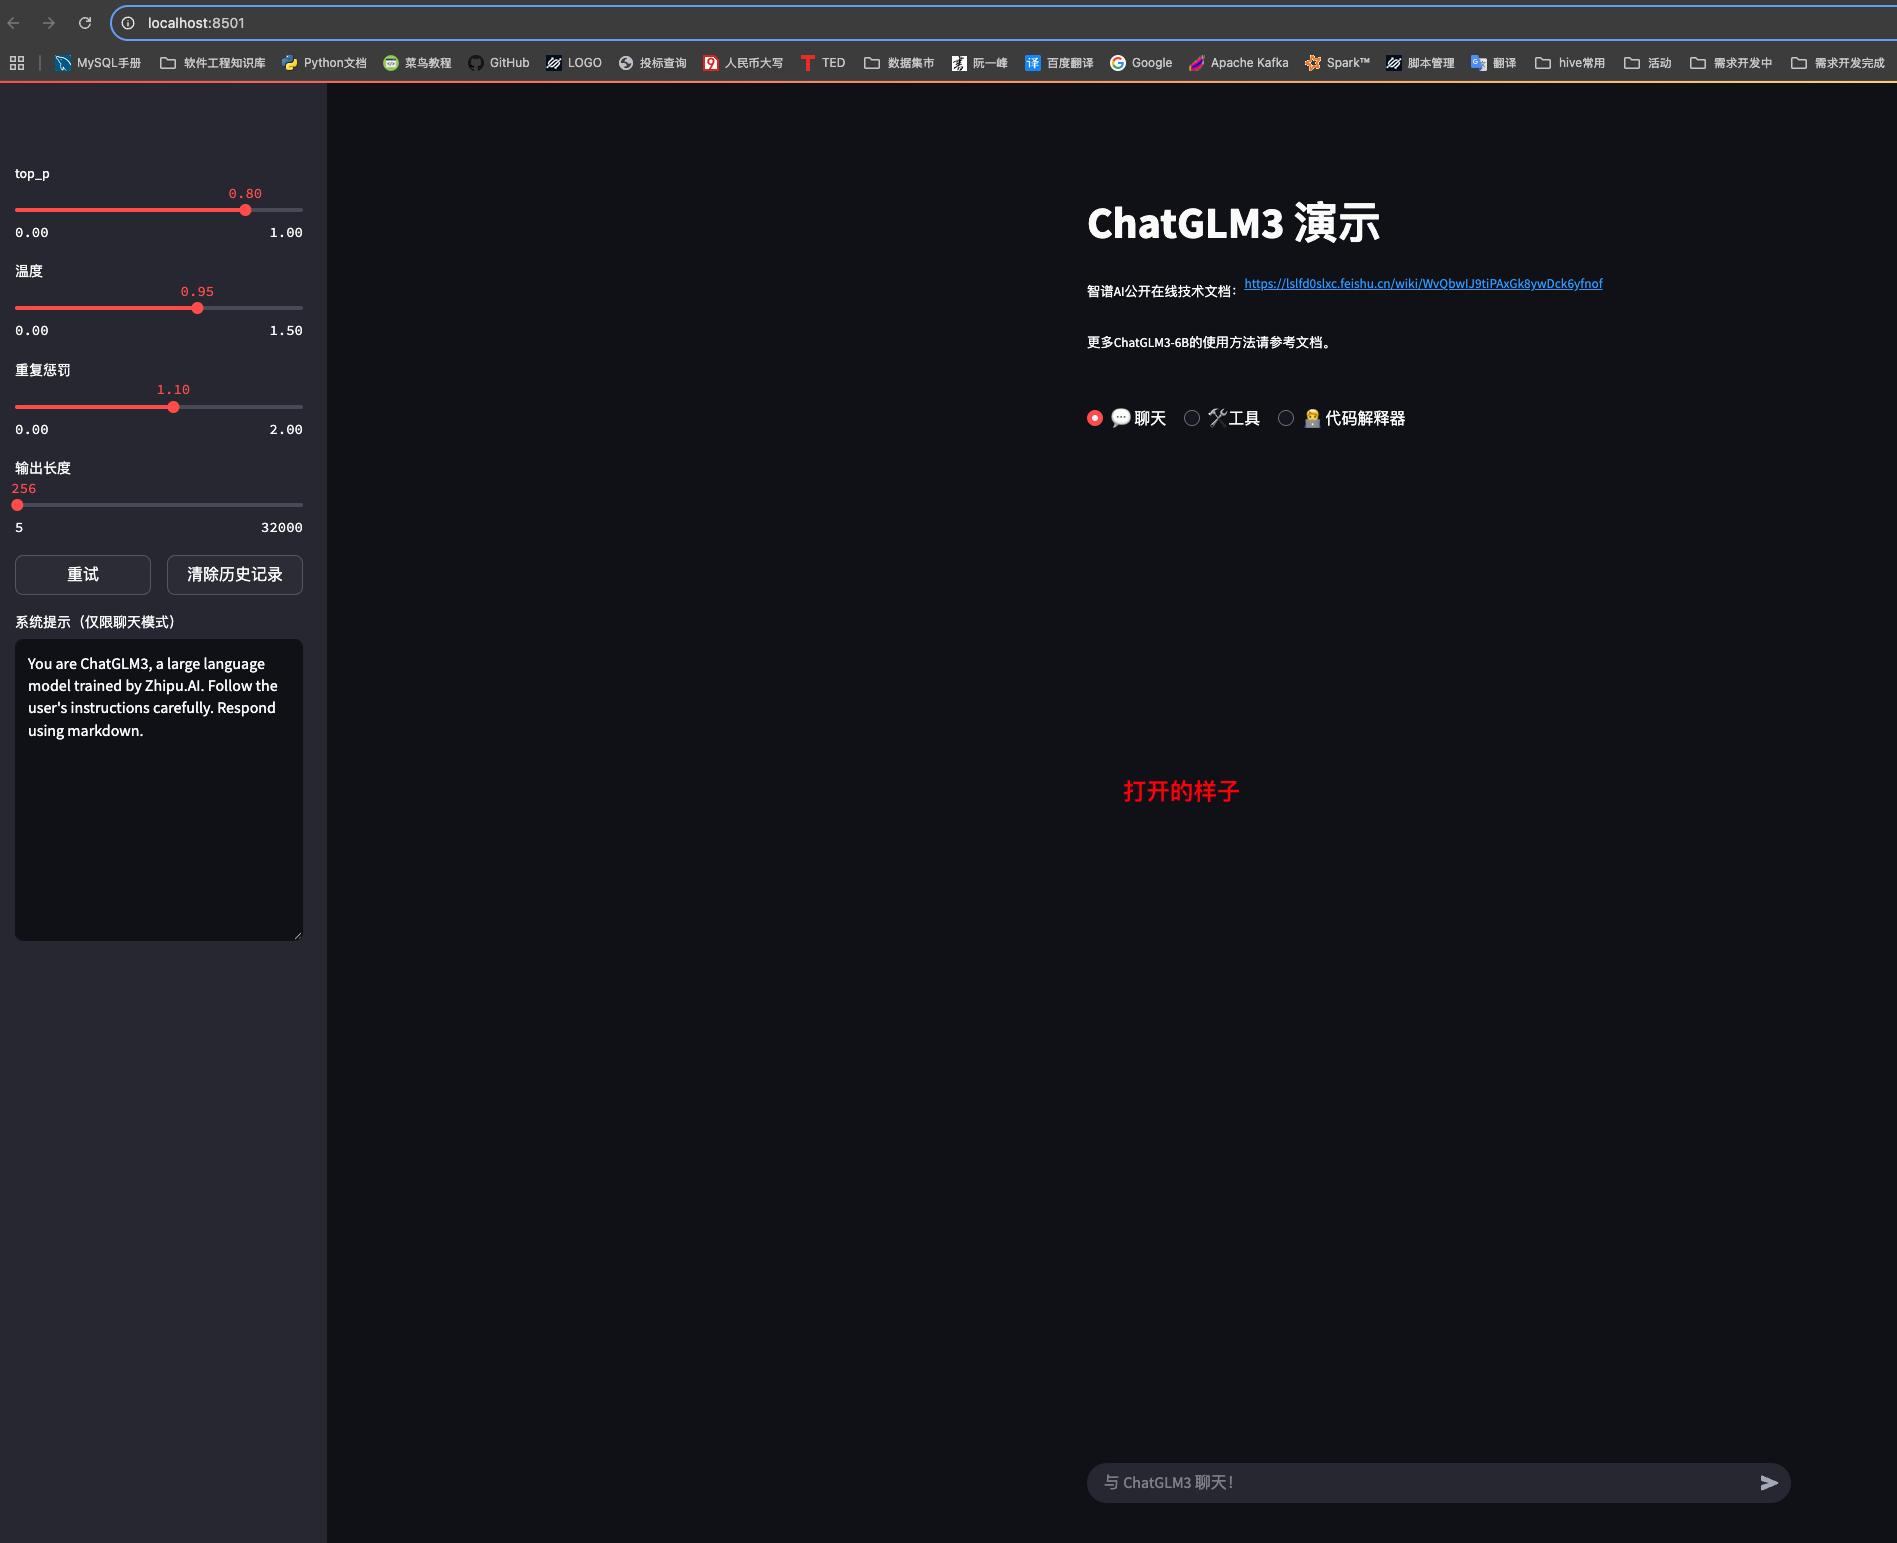Adjust the 输出长度 slider handle
The height and width of the screenshot is (1543, 1897).
[17, 505]
